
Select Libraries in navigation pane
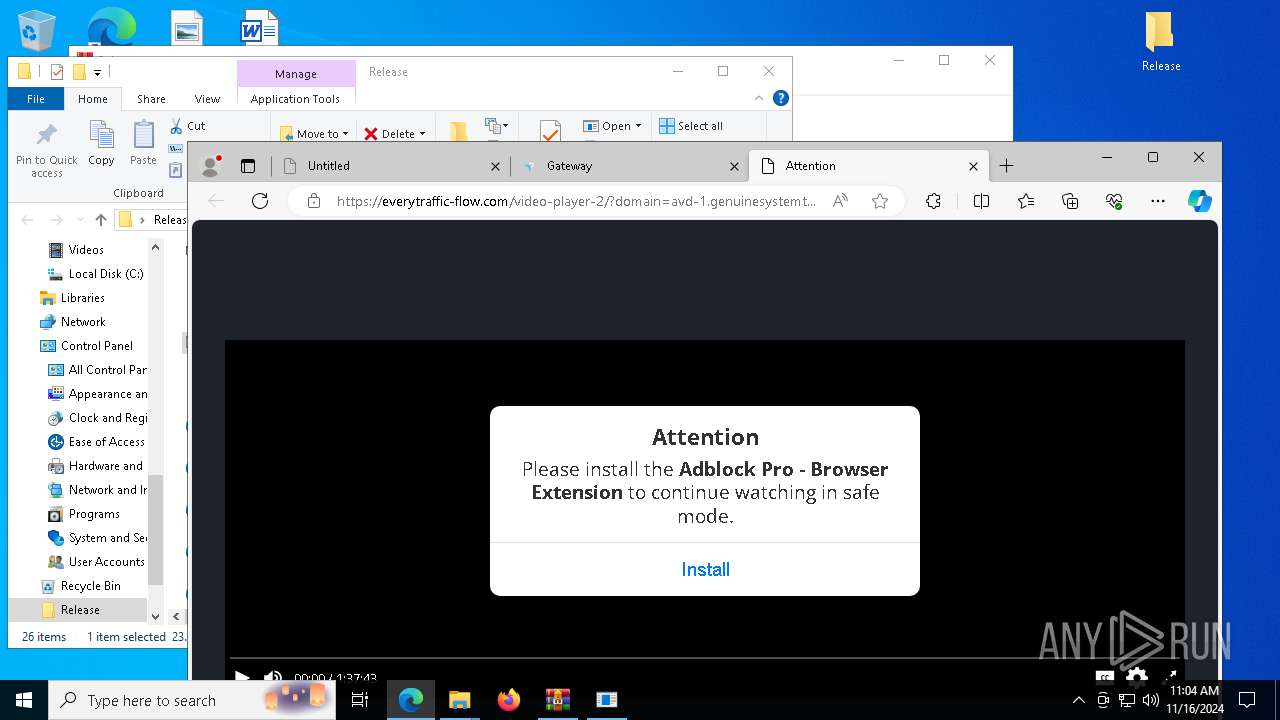[72, 298]
